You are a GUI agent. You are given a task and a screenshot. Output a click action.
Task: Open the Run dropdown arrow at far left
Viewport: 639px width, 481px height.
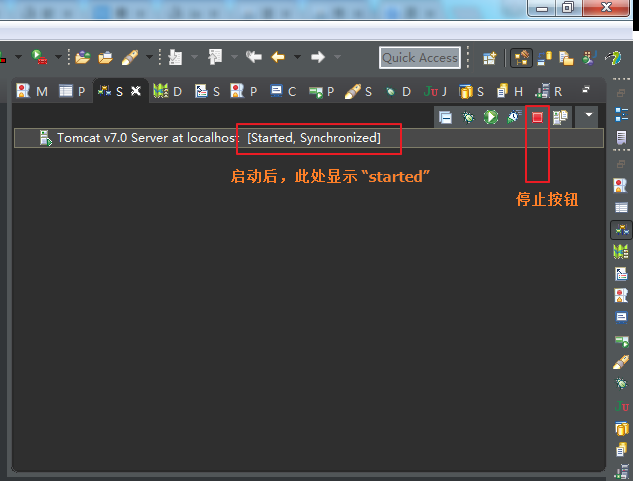click(18, 57)
